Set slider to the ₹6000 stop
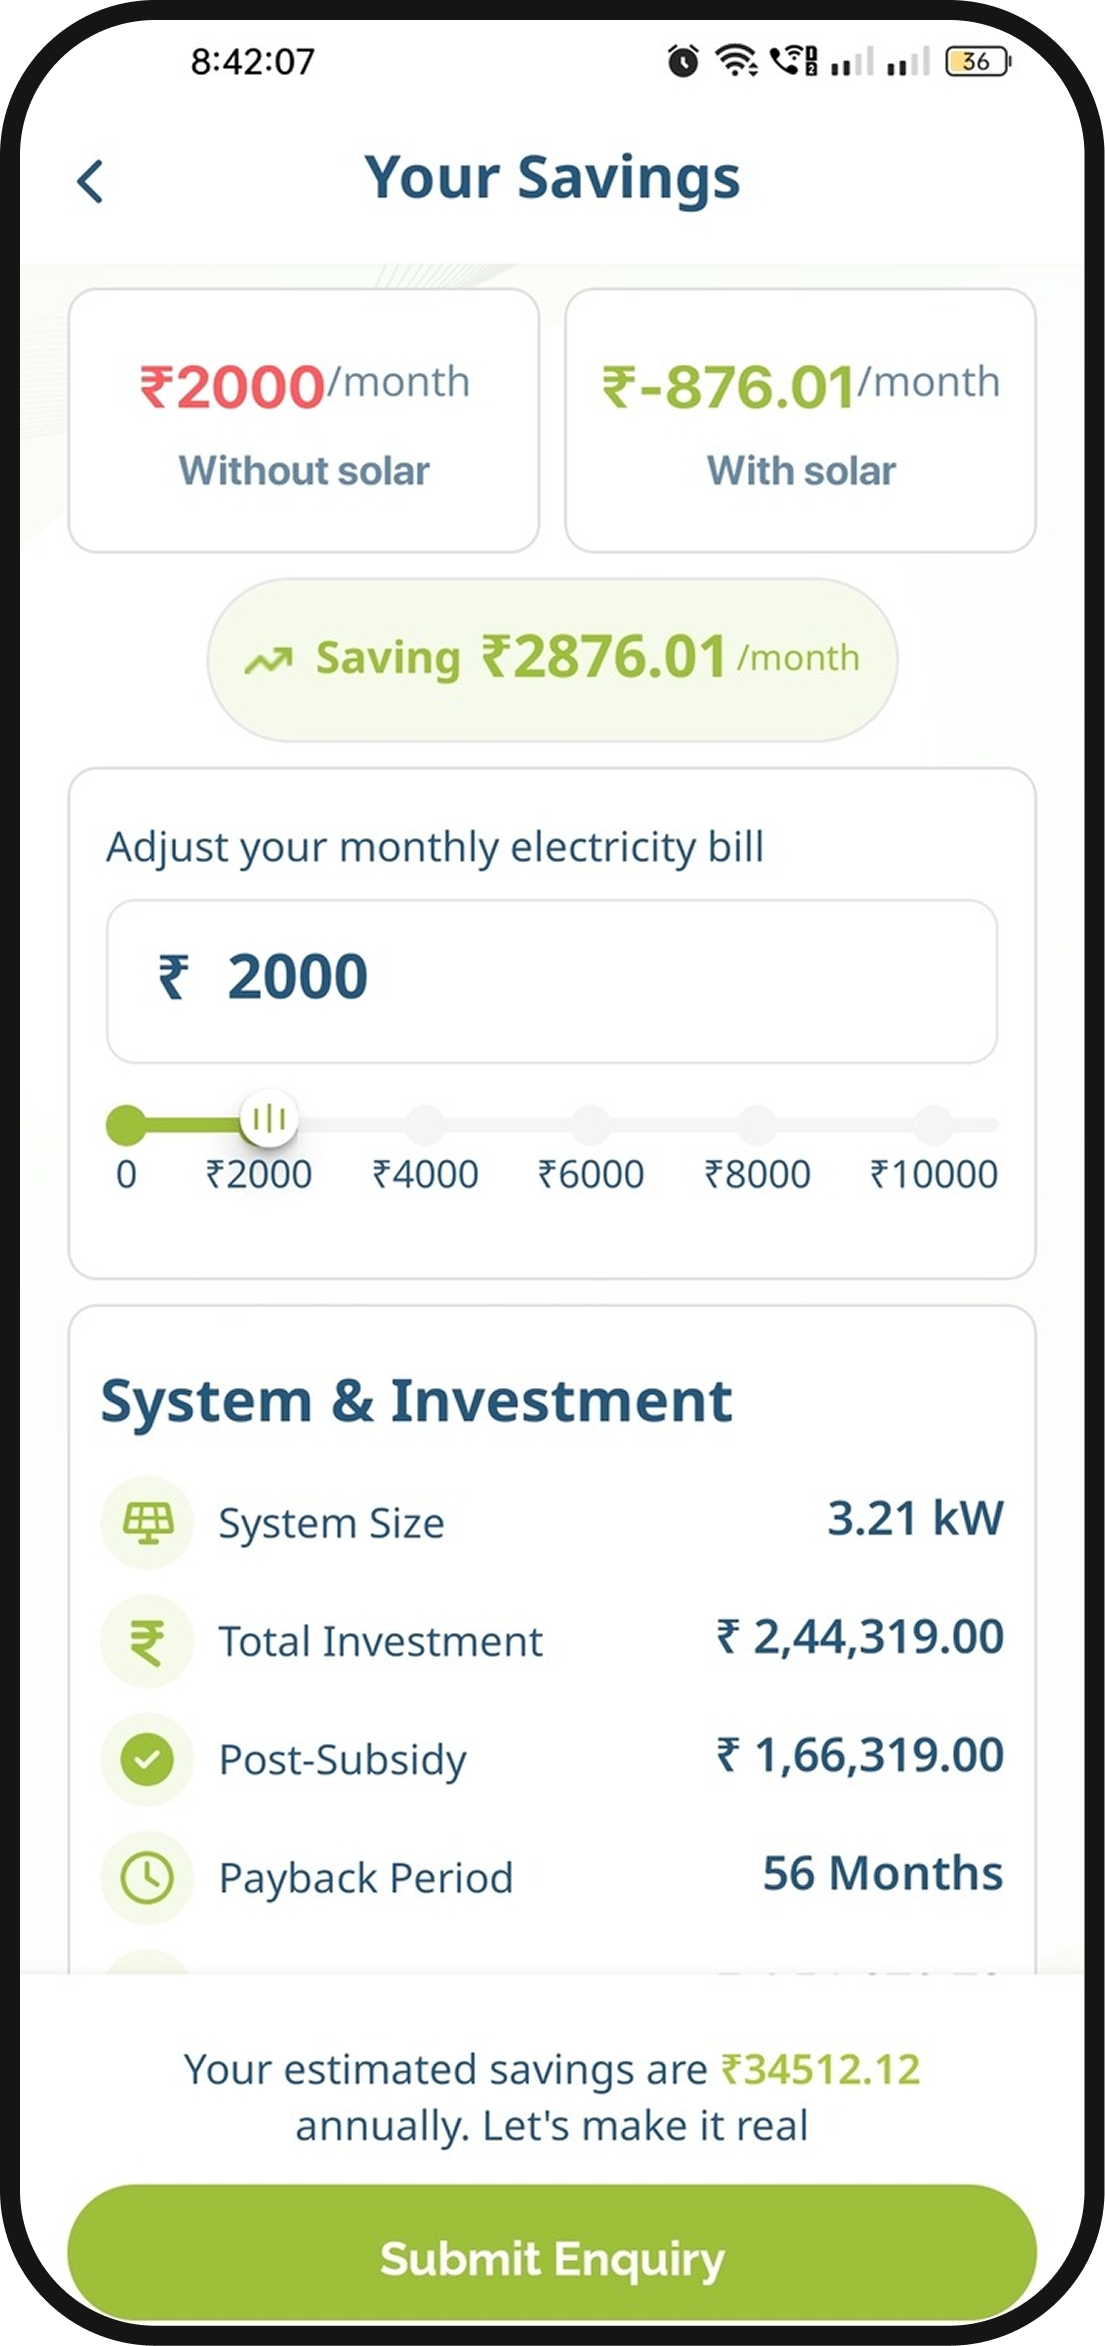 coord(591,1125)
